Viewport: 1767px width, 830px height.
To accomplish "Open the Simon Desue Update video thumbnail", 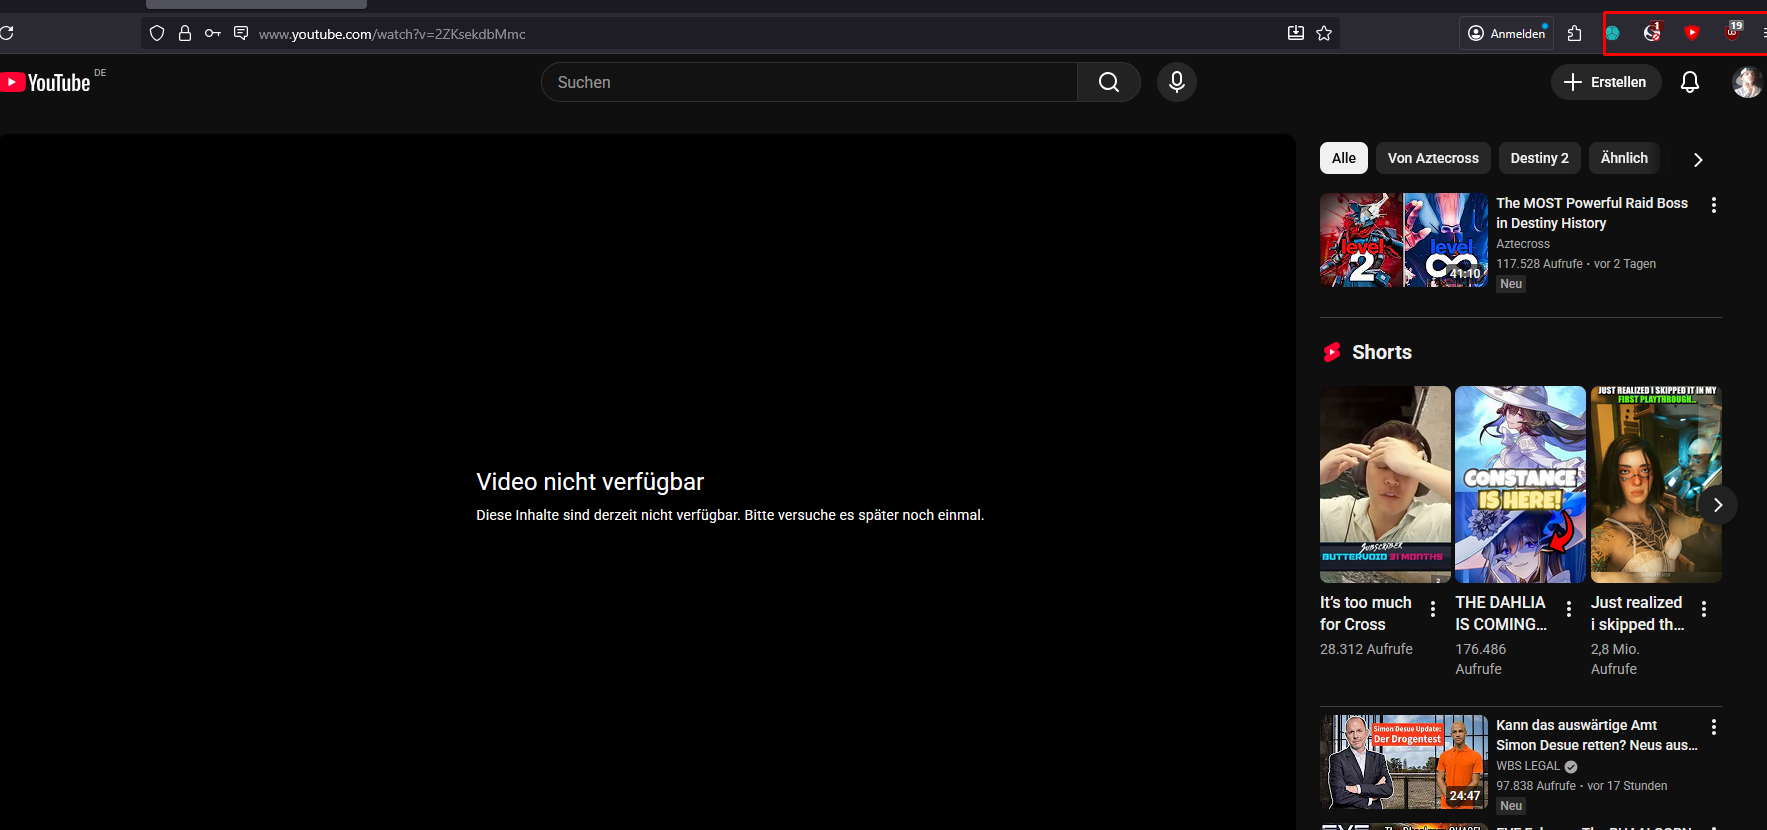I will tap(1403, 762).
